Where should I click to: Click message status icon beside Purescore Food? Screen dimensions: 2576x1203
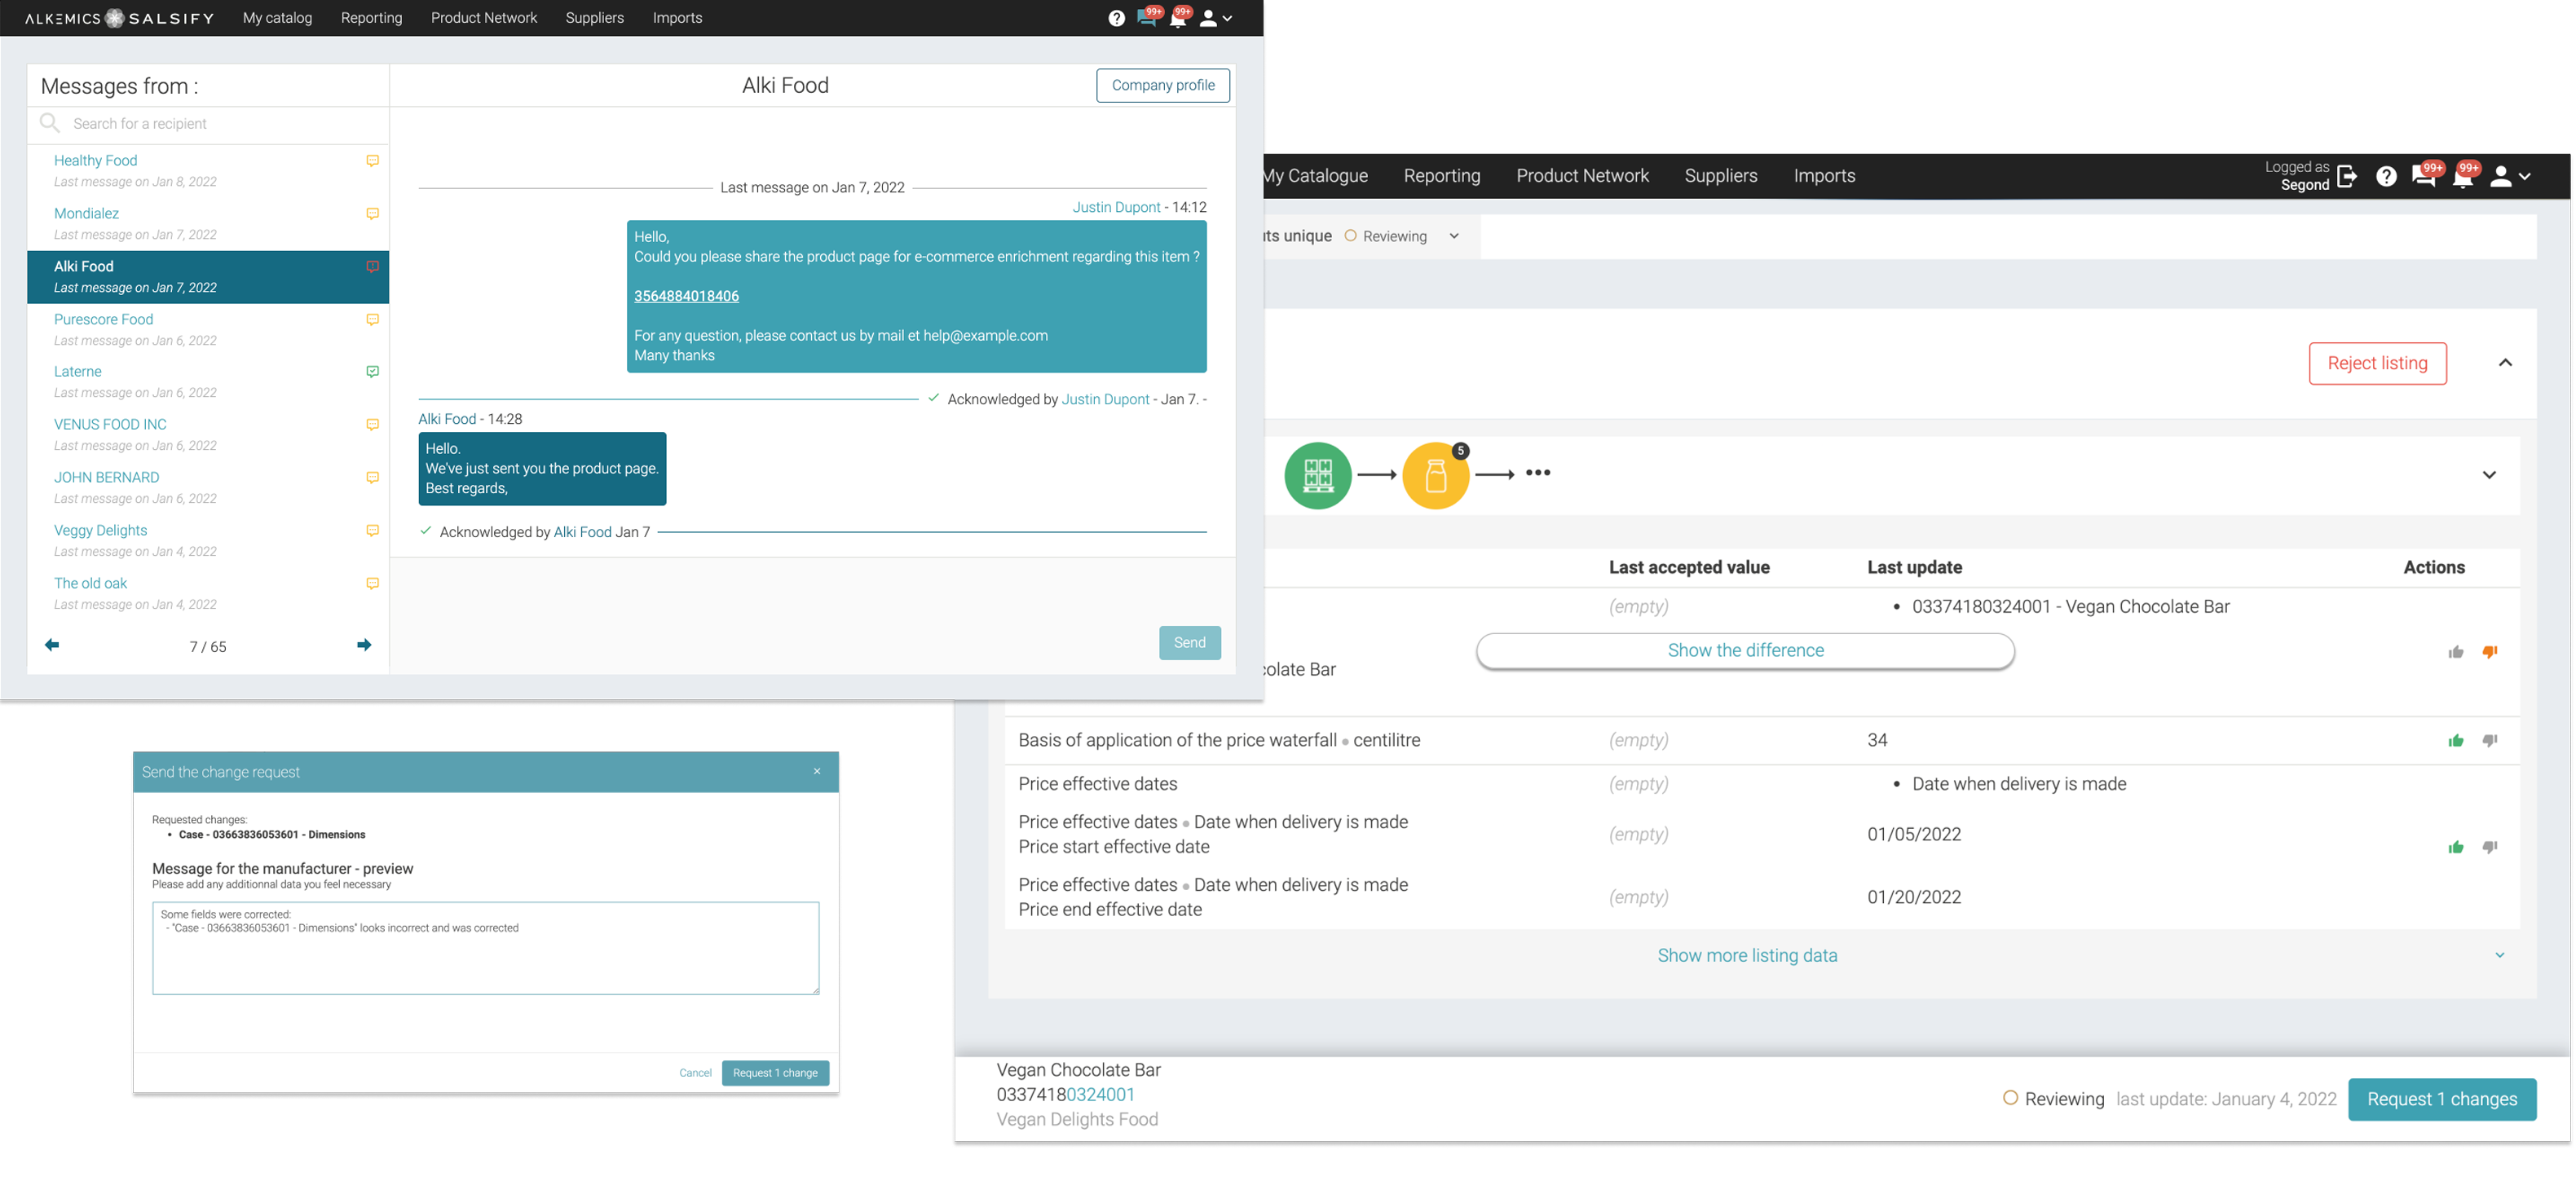(372, 320)
